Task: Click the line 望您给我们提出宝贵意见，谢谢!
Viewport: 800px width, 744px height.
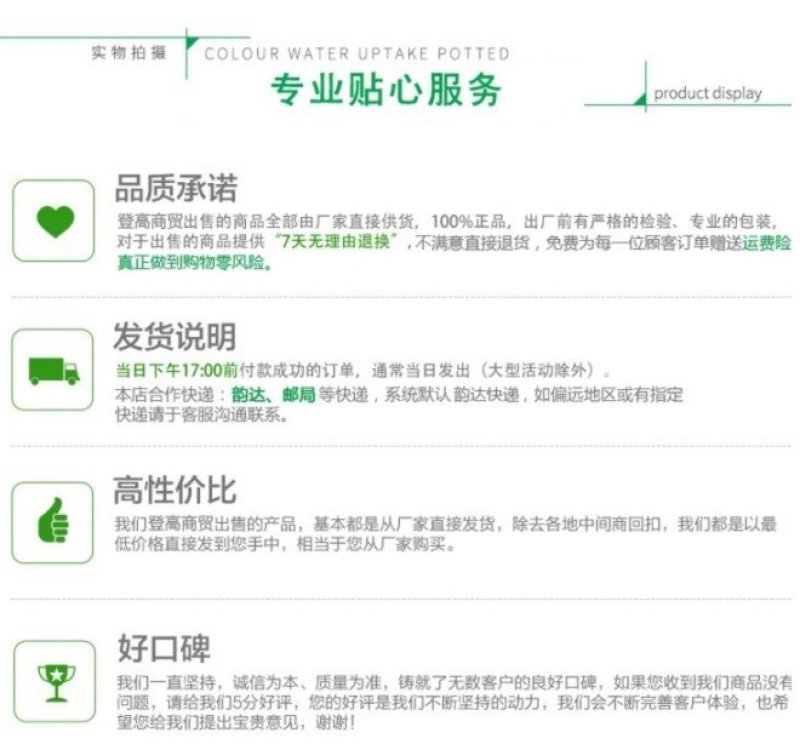Action: (x=236, y=723)
